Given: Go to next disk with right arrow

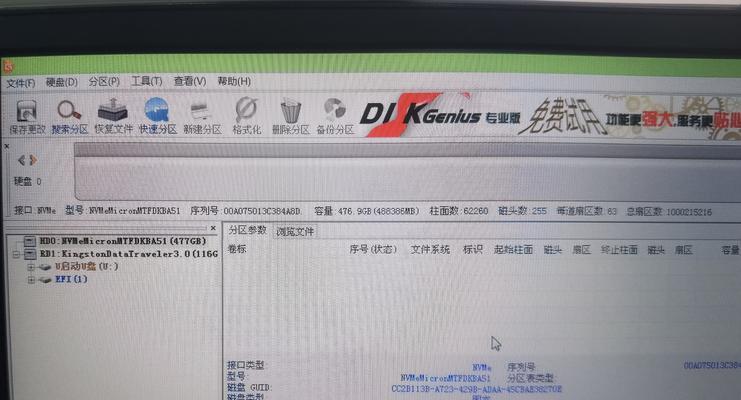Looking at the screenshot, I should [33, 160].
